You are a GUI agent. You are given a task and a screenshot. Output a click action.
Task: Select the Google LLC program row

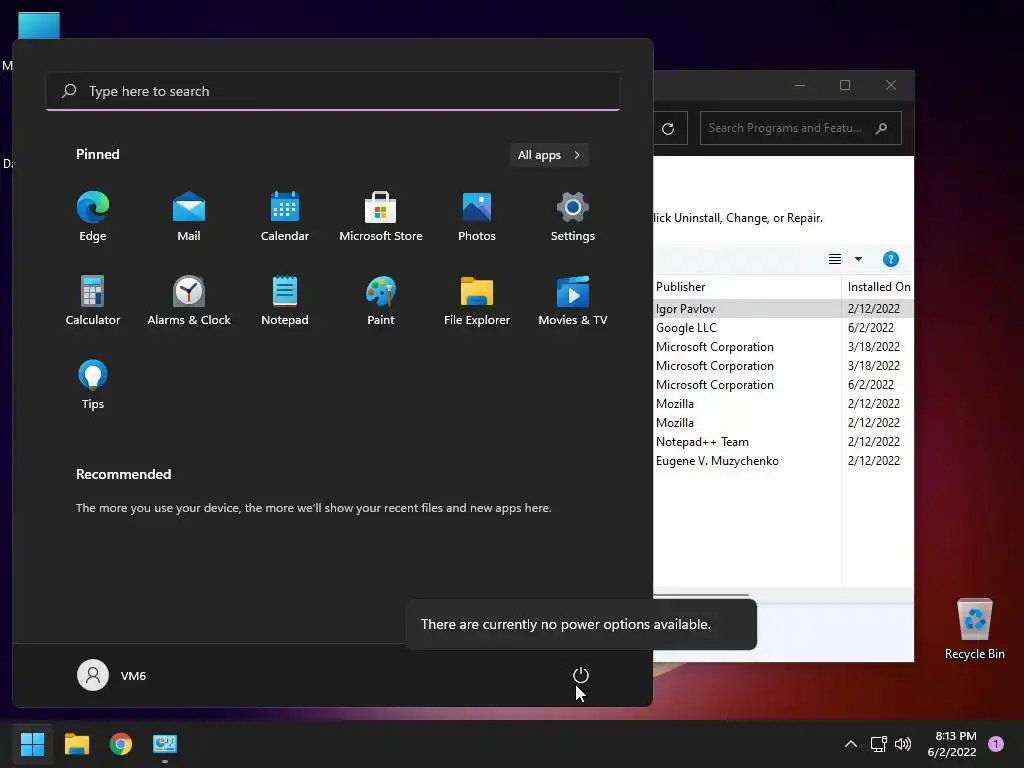click(x=784, y=327)
